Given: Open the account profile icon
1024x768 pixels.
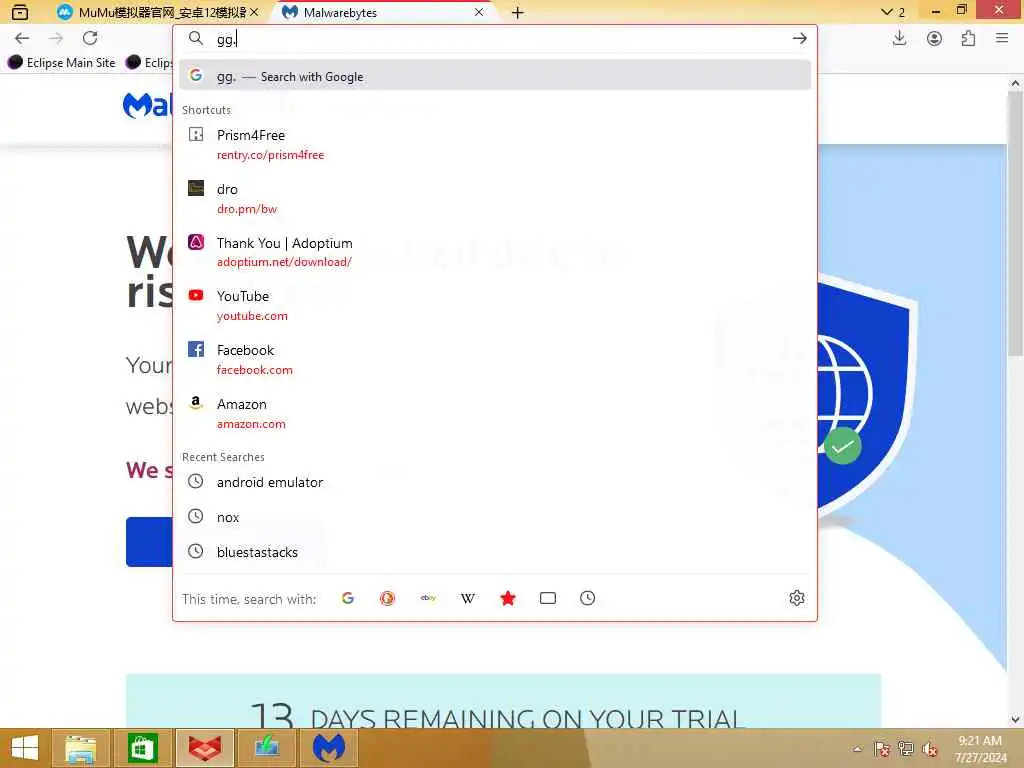Looking at the screenshot, I should pos(934,39).
